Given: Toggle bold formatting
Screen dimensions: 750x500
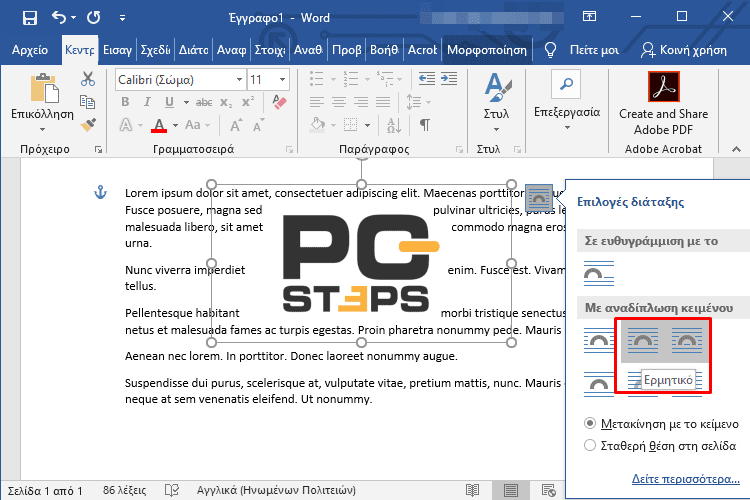Looking at the screenshot, I should click(125, 101).
